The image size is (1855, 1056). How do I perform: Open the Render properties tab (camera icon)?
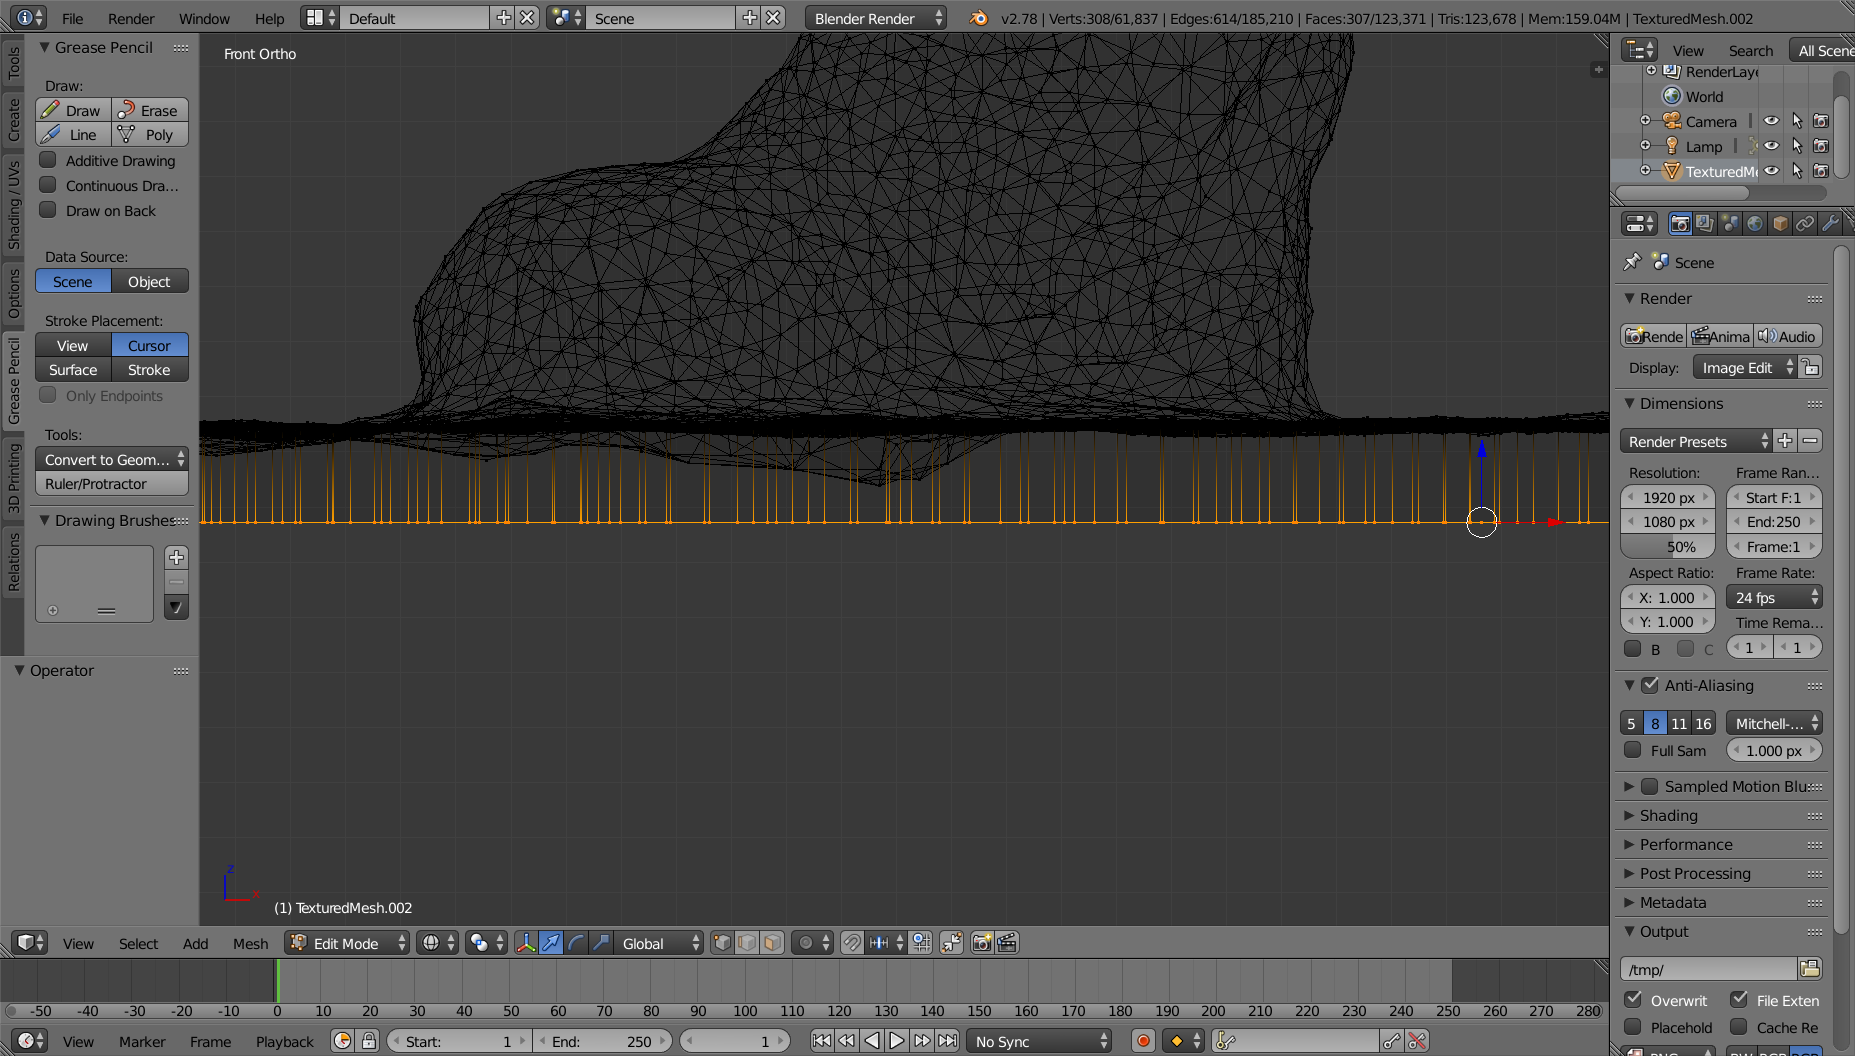click(1680, 223)
